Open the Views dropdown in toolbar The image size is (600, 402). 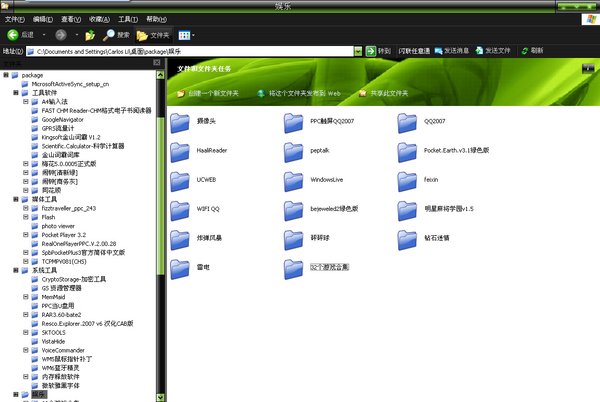187,34
